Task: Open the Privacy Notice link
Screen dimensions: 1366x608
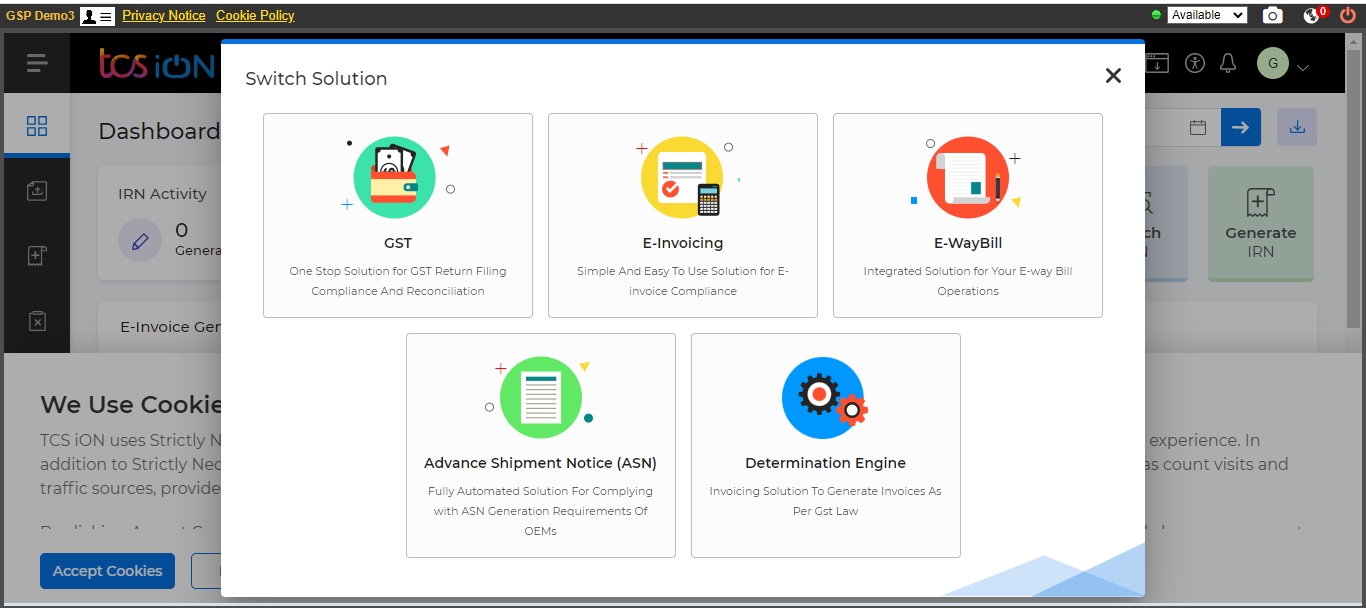Action: [x=164, y=16]
